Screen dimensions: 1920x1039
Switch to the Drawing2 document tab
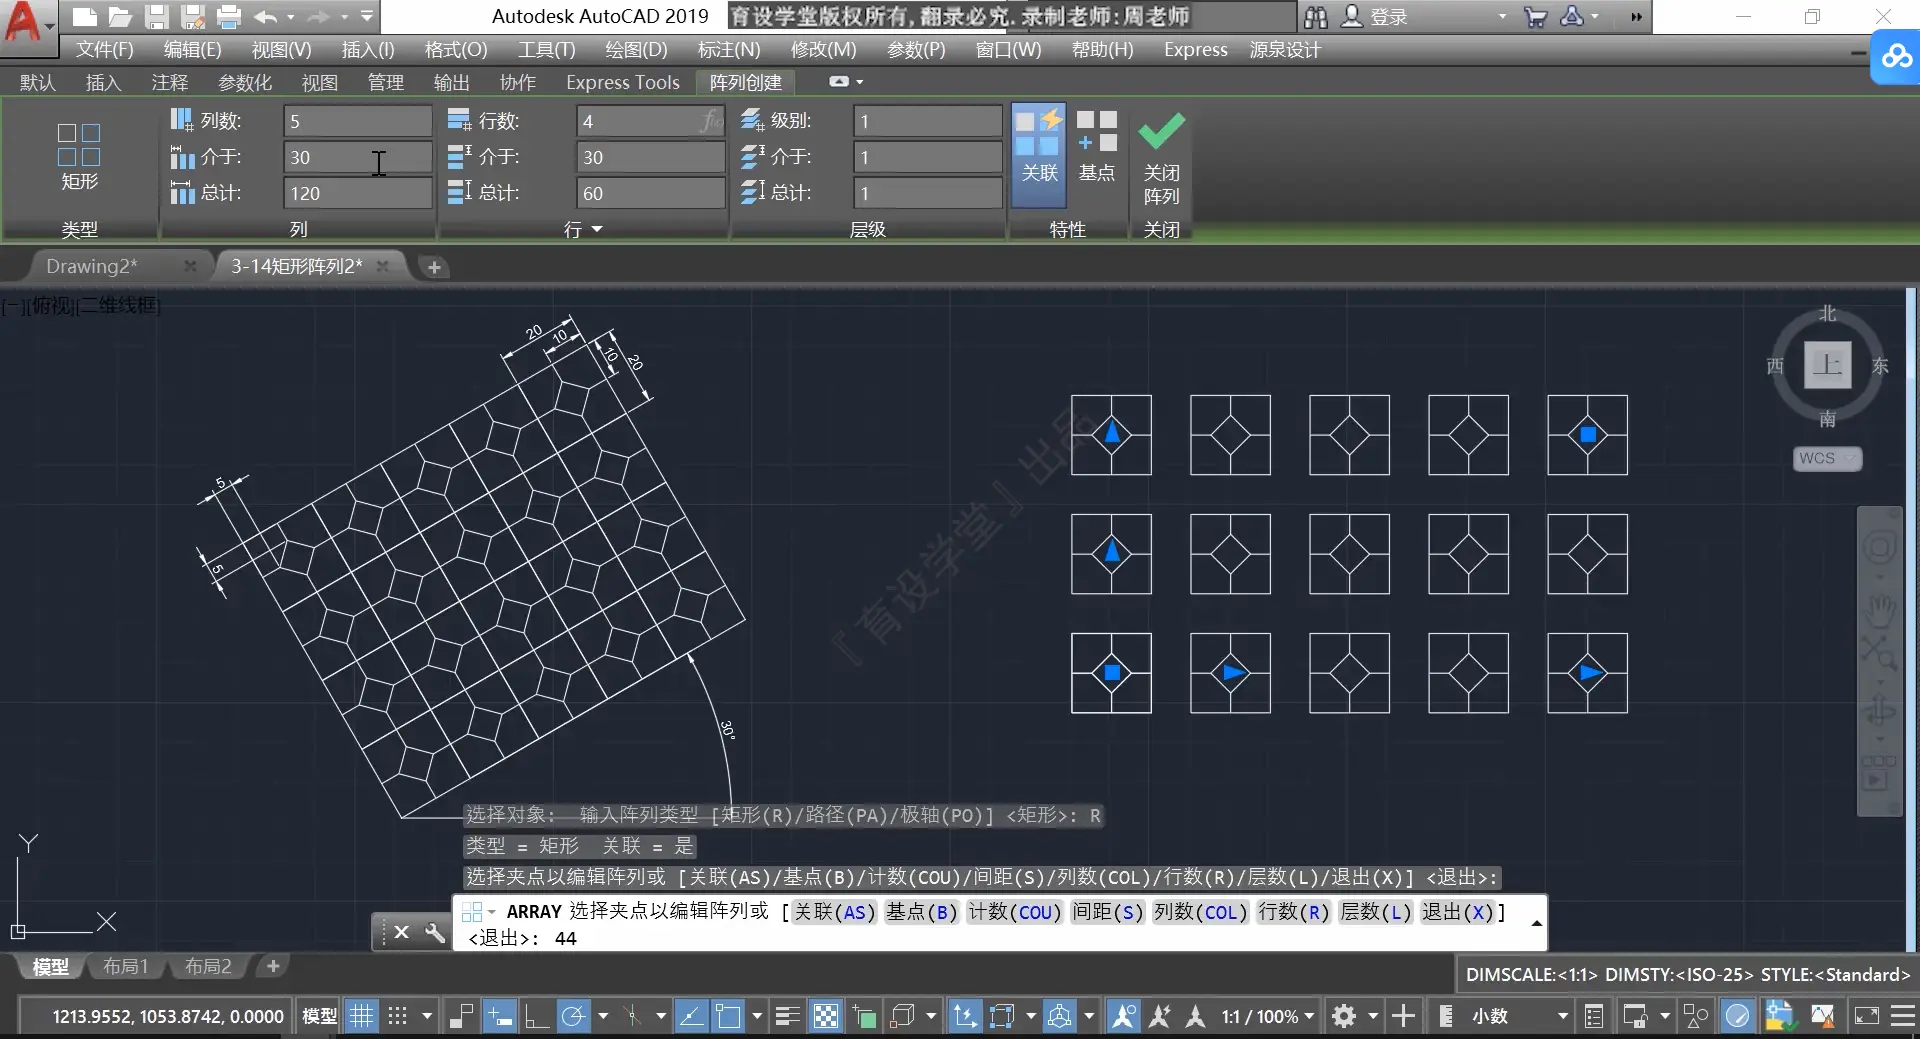point(92,266)
